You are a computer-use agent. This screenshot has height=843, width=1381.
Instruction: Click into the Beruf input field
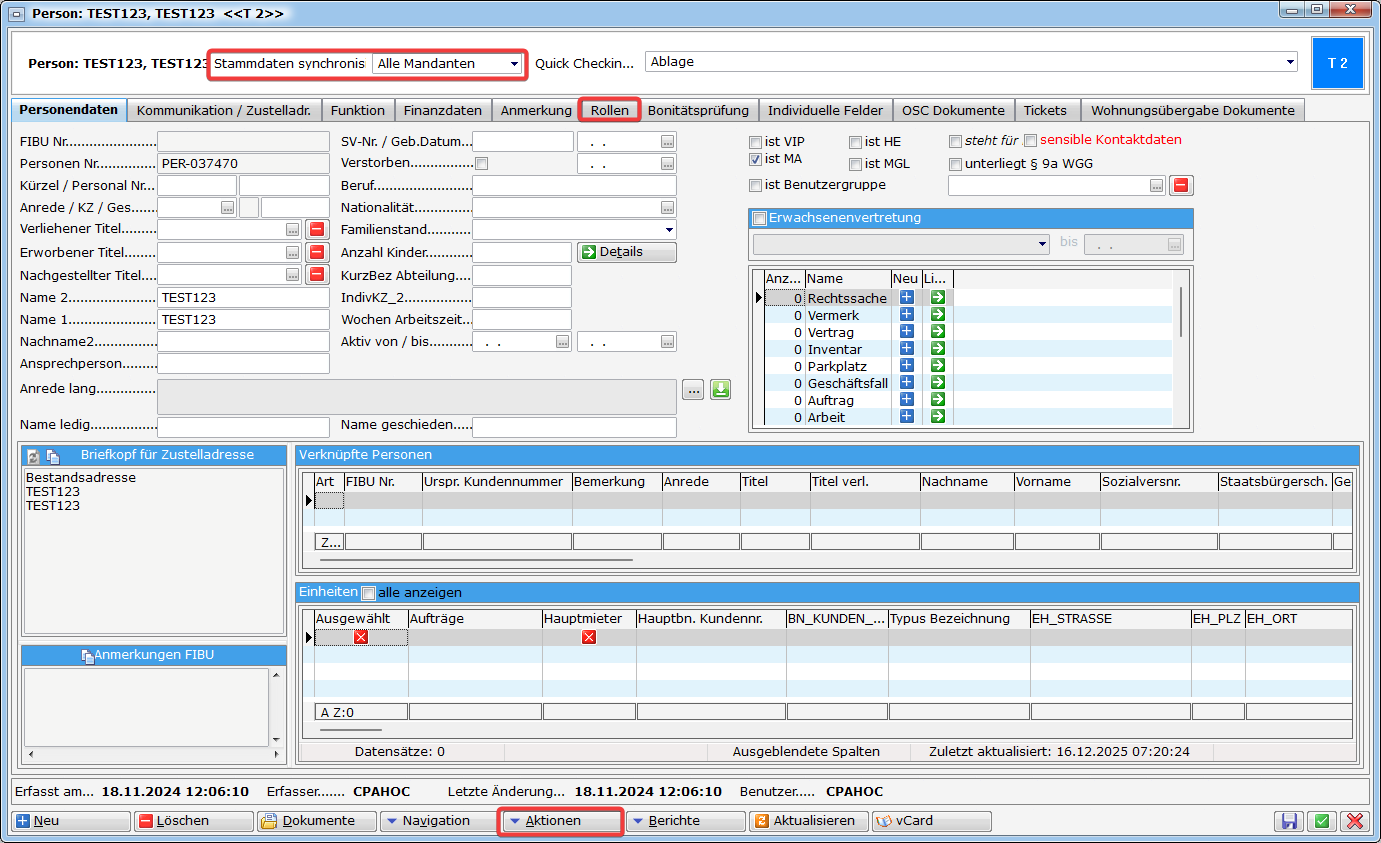click(574, 186)
